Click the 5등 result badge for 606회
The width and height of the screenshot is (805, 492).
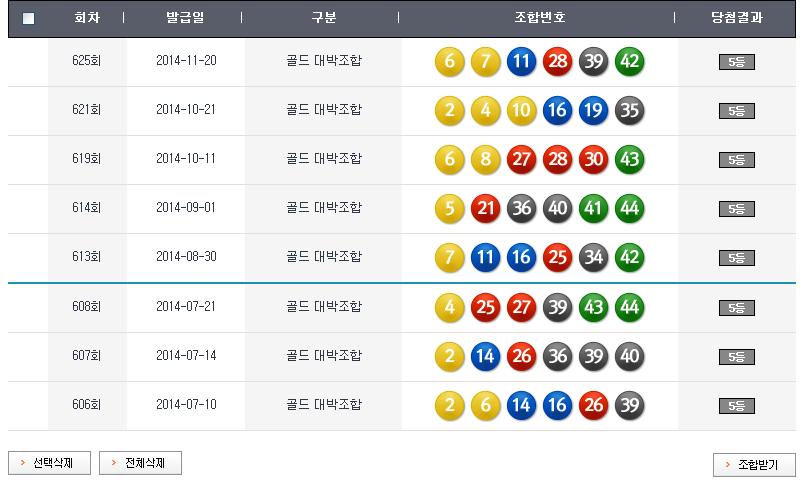click(x=737, y=406)
